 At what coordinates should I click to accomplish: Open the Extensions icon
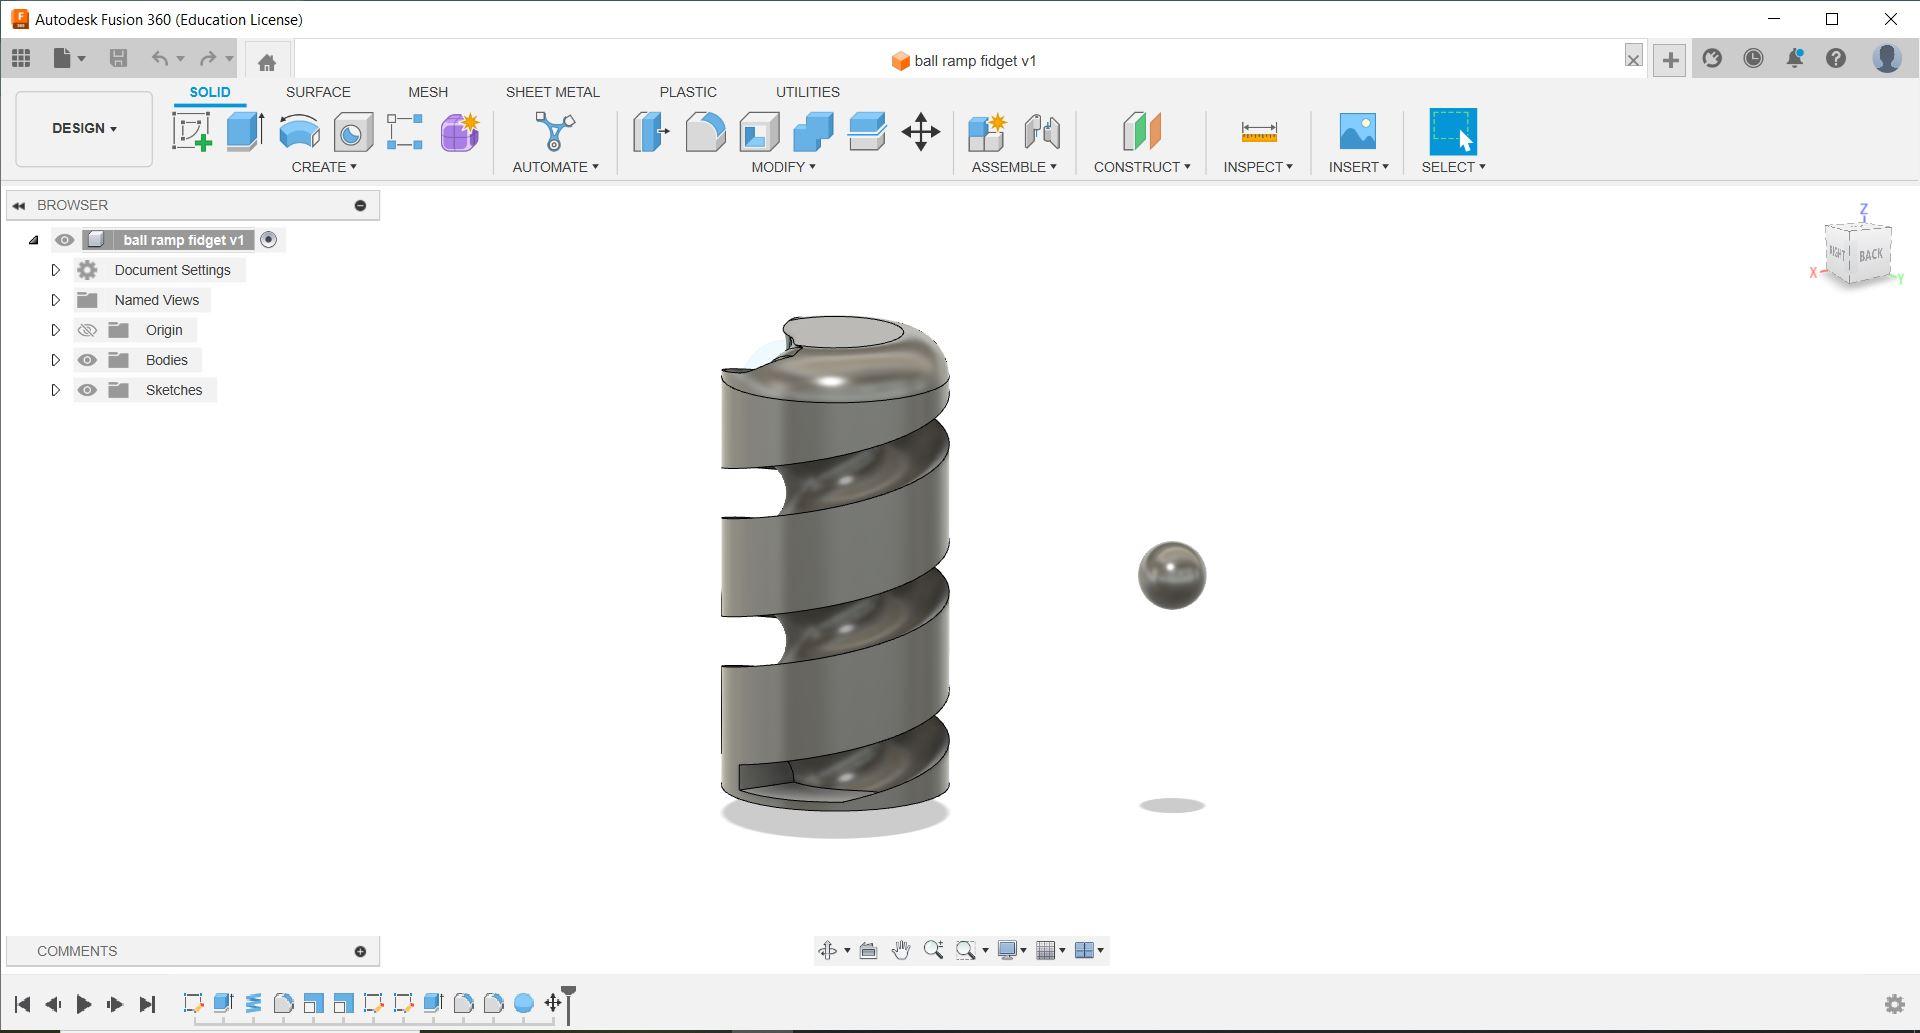tap(1712, 59)
